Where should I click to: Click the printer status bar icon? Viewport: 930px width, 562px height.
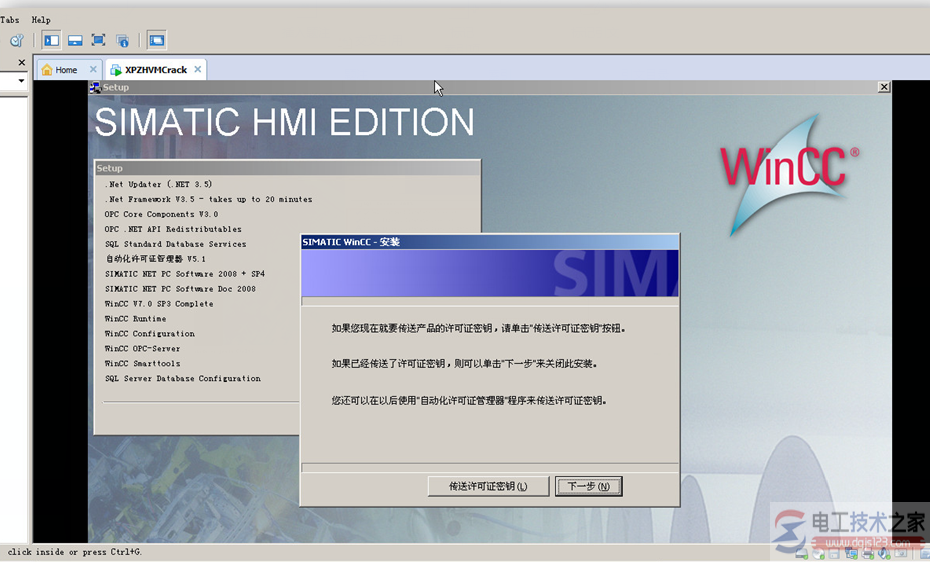tap(868, 554)
